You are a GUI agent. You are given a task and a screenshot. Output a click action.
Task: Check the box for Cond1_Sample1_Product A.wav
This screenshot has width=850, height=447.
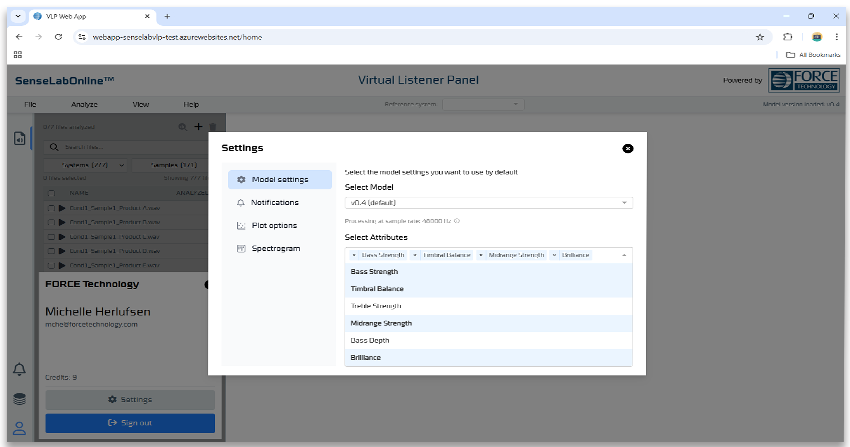(51, 208)
